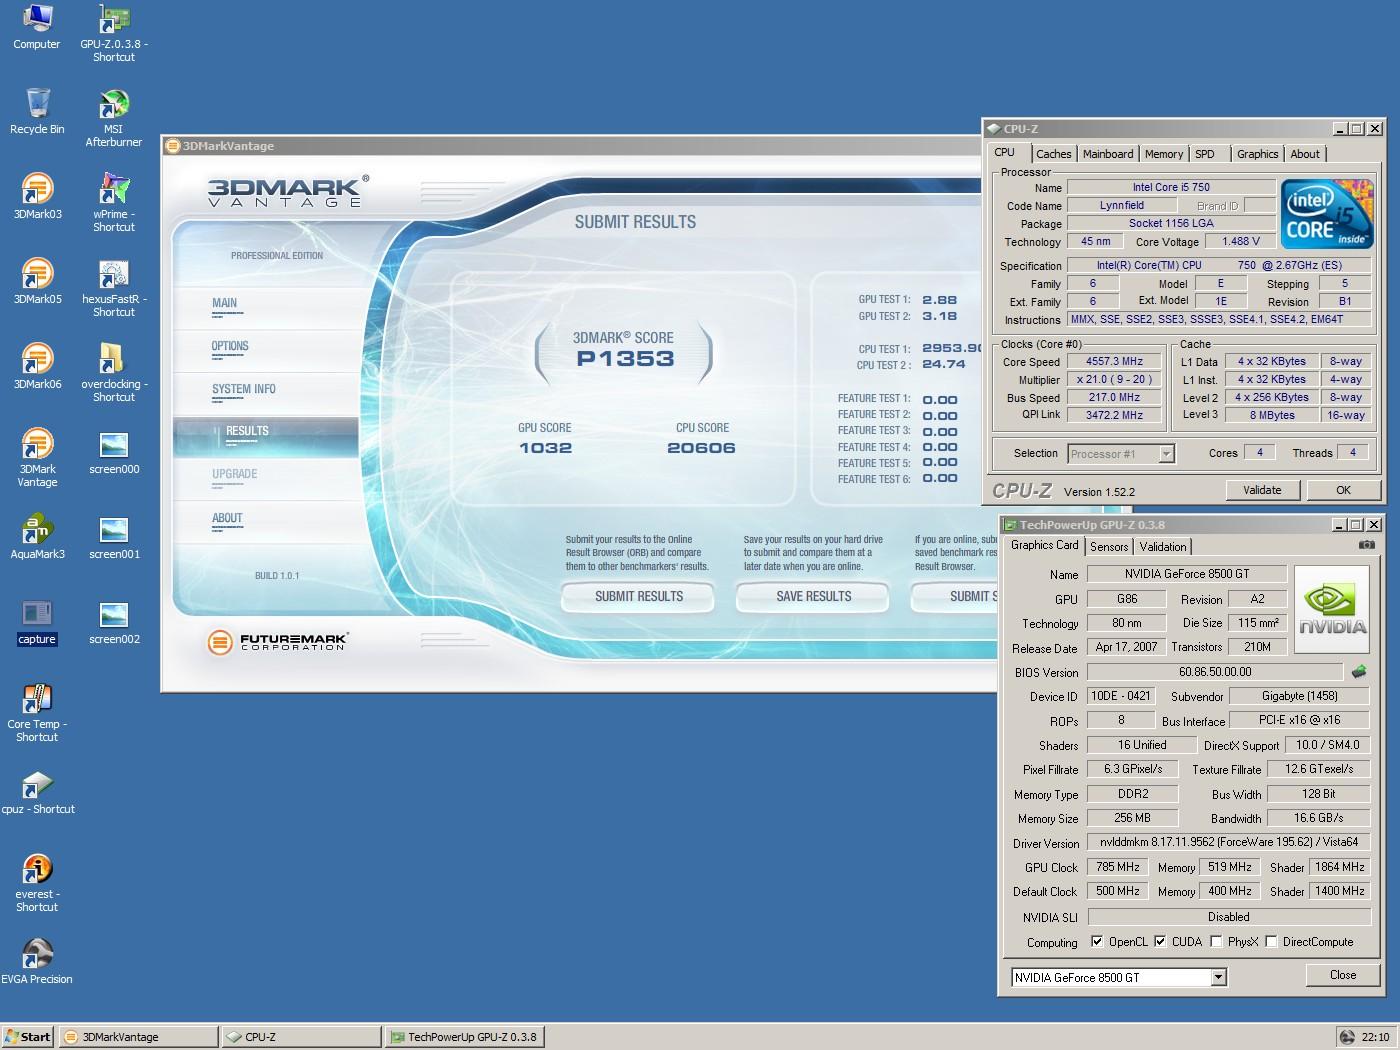The height and width of the screenshot is (1050, 1400).
Task: Select TechPowerUp GPU-Z taskbar button
Action: click(464, 1037)
